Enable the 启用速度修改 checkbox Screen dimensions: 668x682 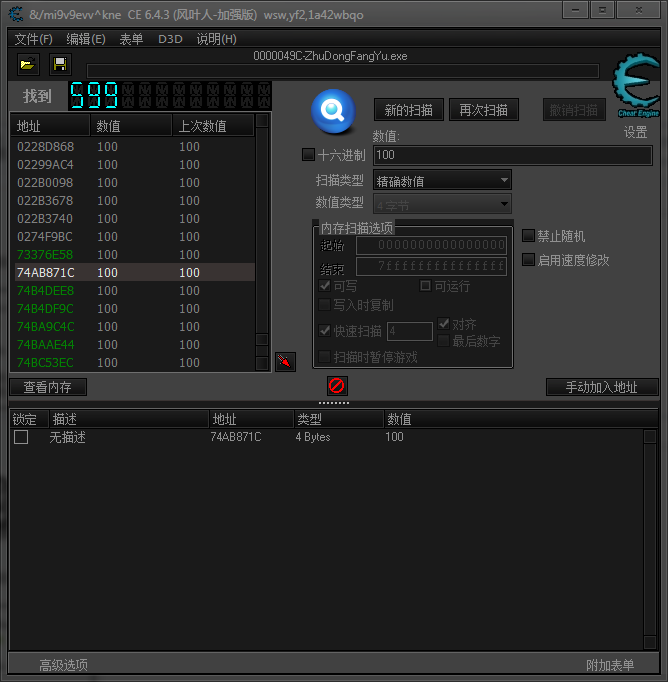point(528,260)
